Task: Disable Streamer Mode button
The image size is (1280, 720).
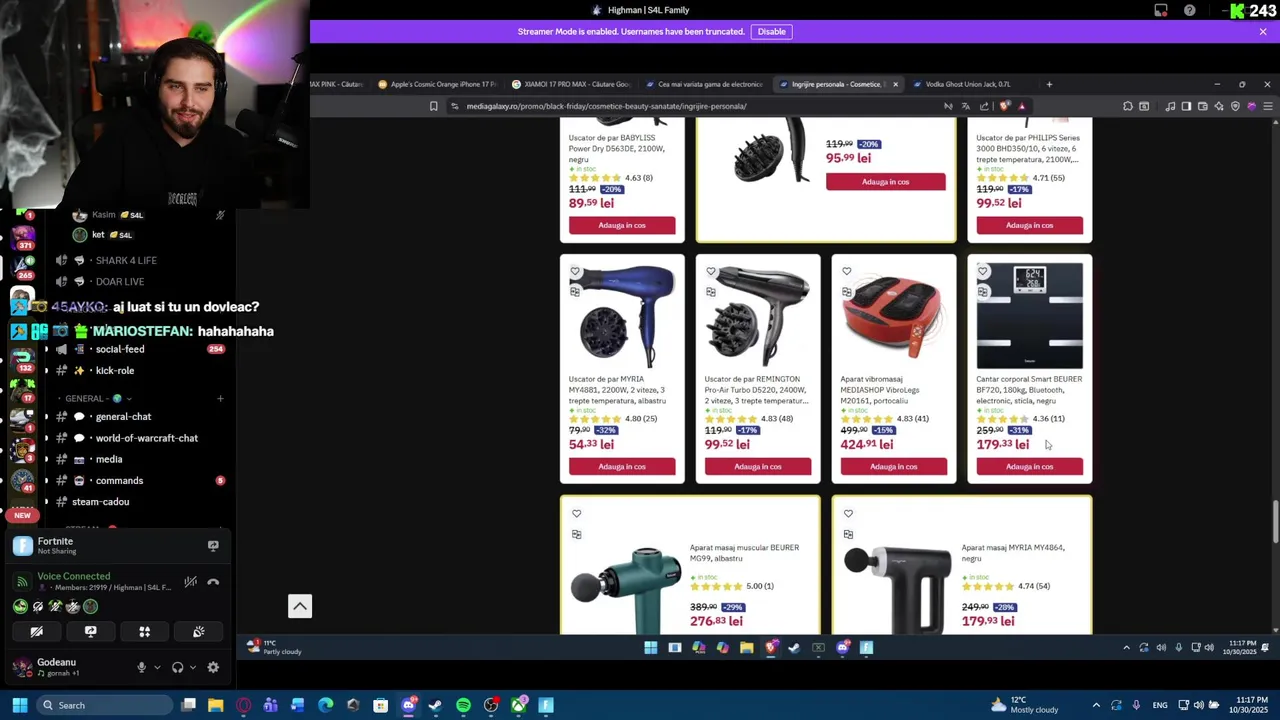Action: (x=771, y=31)
